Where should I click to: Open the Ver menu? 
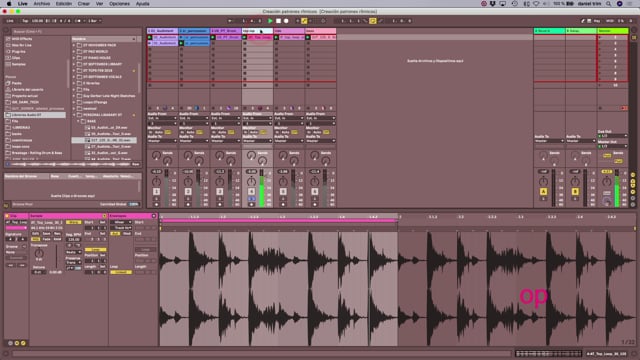(99, 4)
